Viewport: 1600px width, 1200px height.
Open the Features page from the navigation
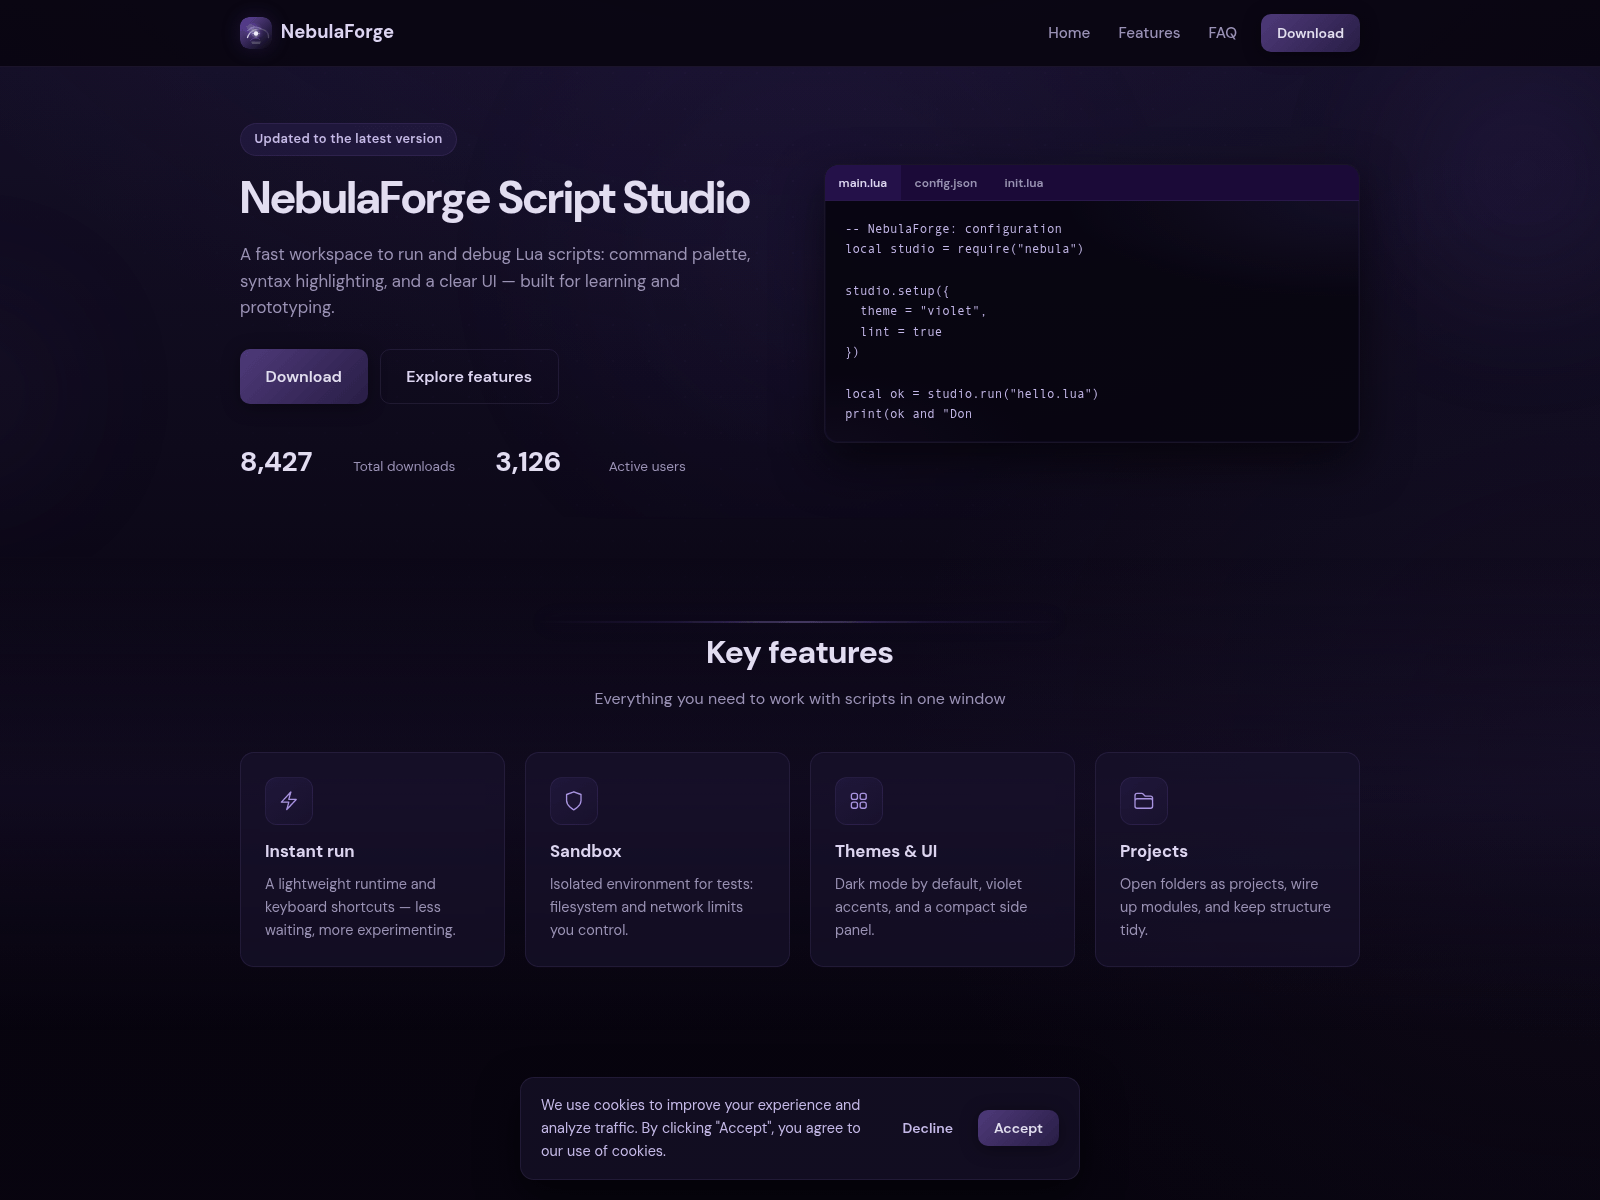1148,32
